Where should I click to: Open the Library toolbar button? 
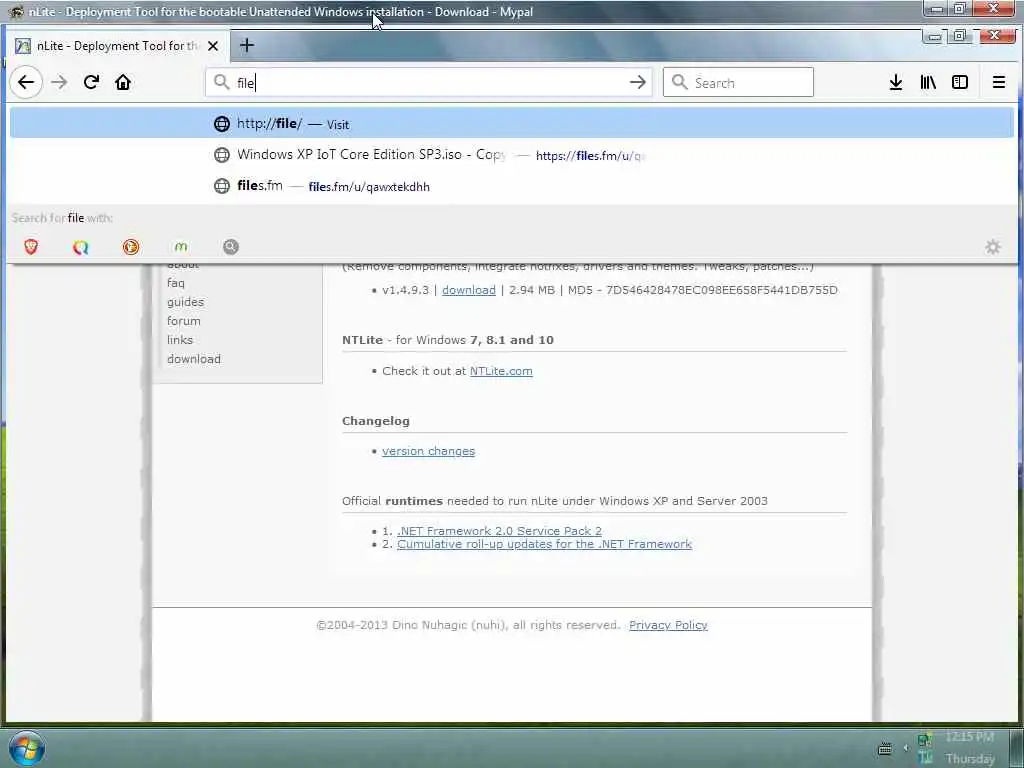(928, 82)
